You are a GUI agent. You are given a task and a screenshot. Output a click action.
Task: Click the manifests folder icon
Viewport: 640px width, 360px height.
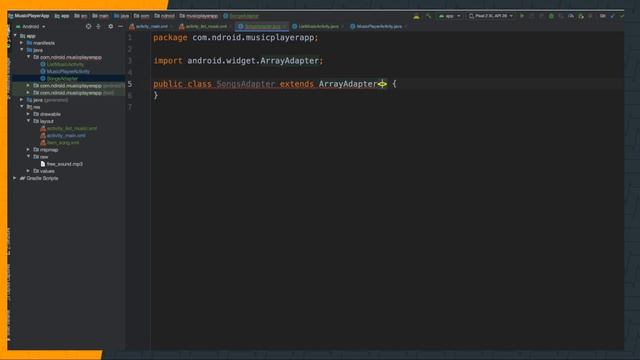click(x=29, y=43)
